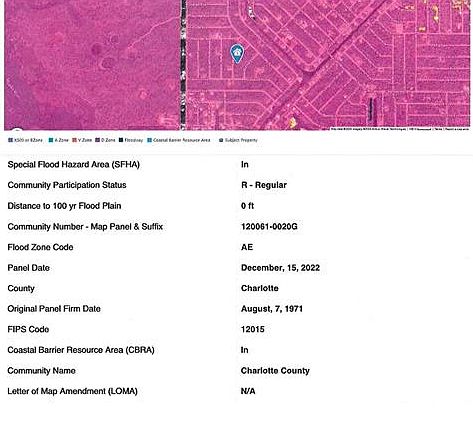
Task: Click the 'Subject Property' legend text
Action: 241,140
